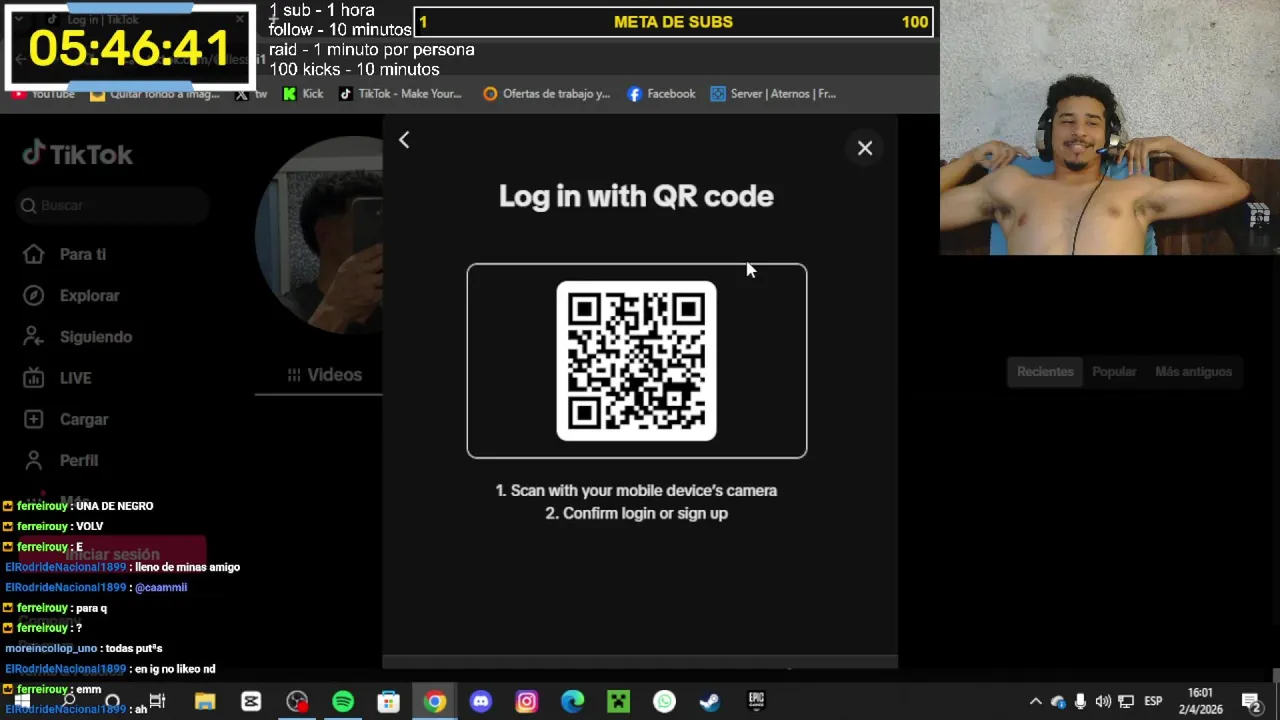The image size is (1280, 720).
Task: Open OBS Studio from taskbar
Action: pos(297,702)
